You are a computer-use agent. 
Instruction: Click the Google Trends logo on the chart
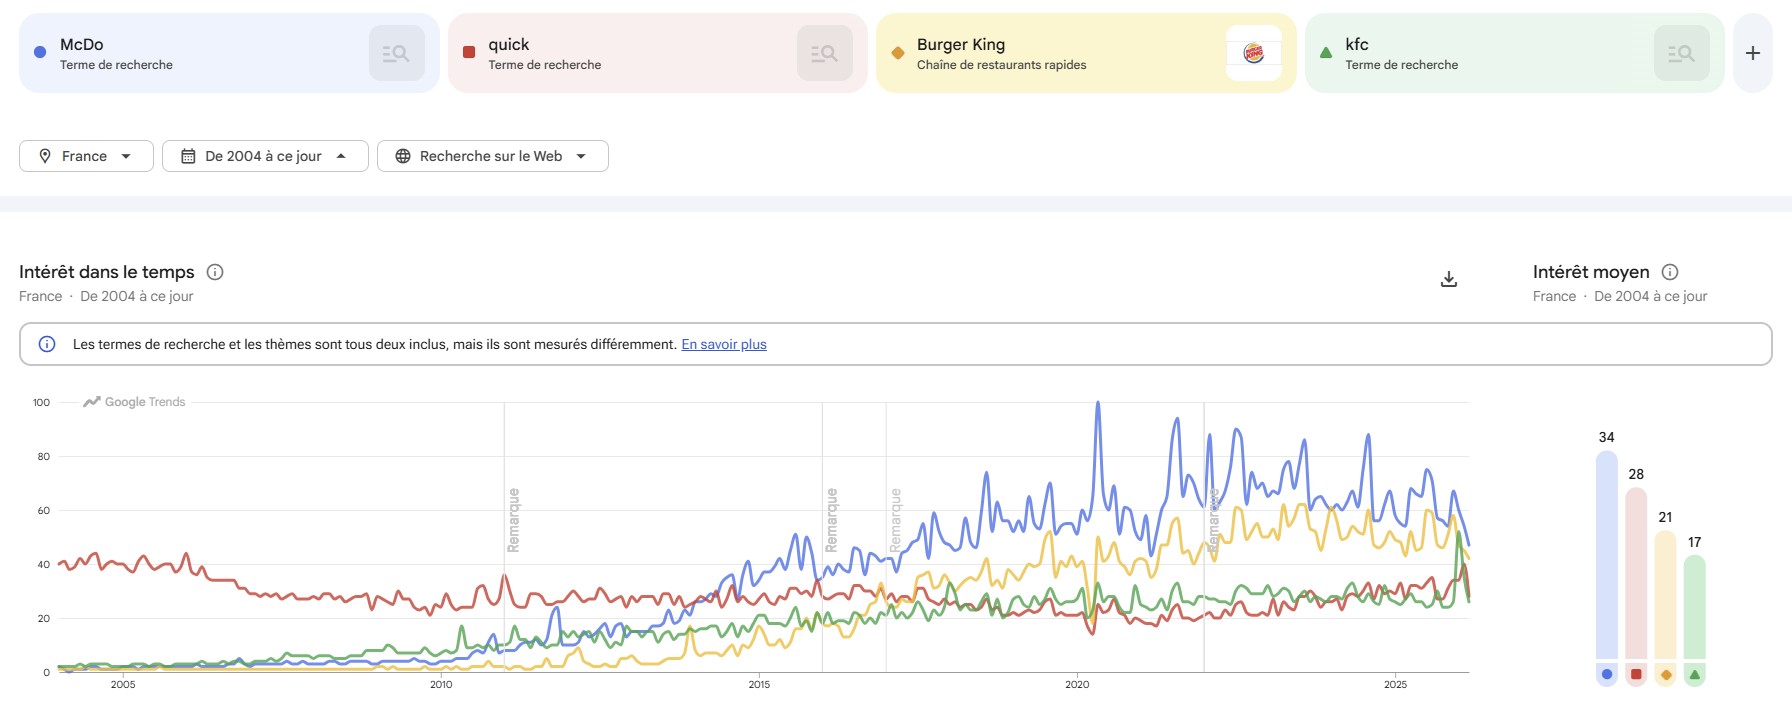(x=135, y=402)
